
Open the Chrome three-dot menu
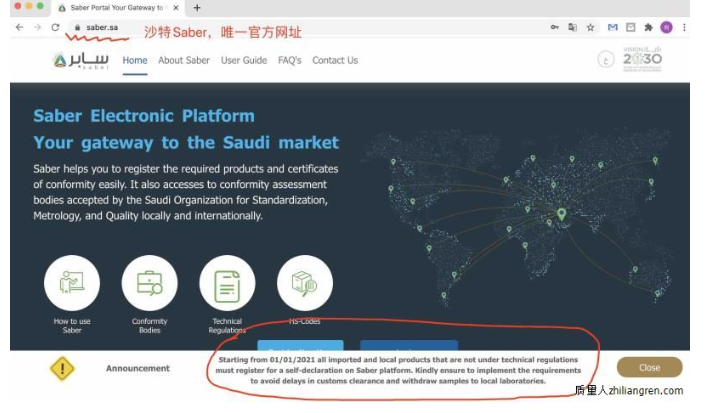click(x=684, y=27)
